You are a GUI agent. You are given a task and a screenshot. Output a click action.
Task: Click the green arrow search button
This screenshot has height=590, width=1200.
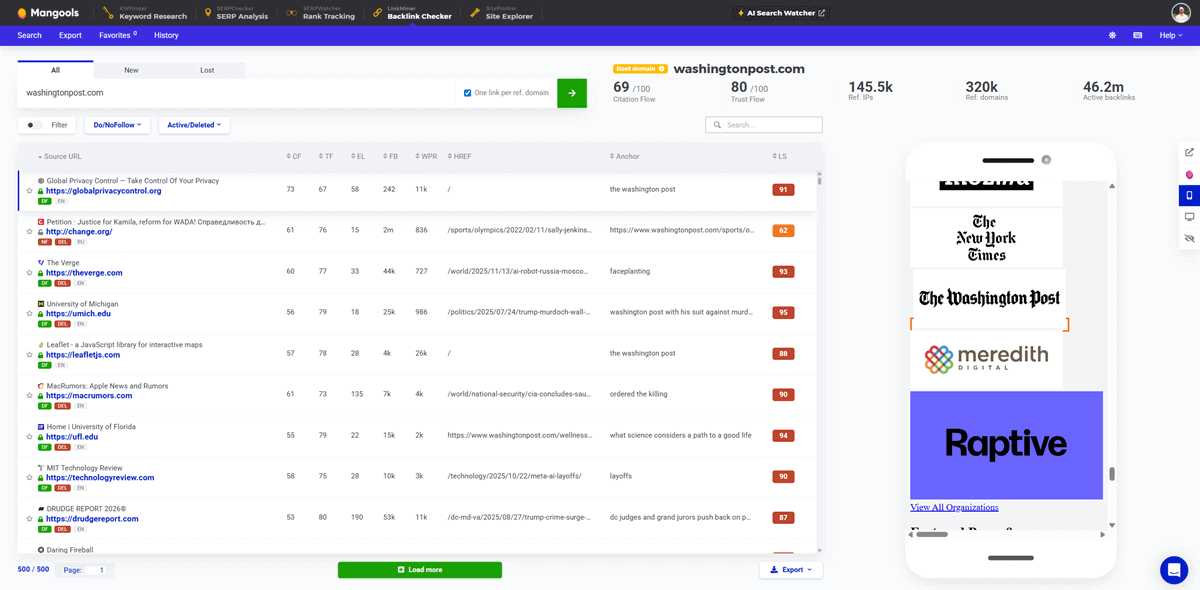click(x=571, y=92)
